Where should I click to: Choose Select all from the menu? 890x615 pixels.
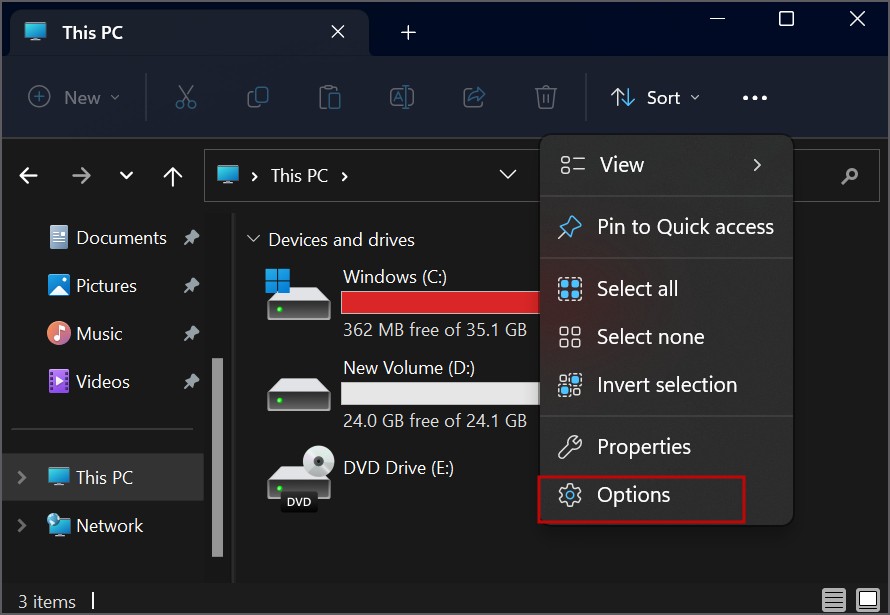665,289
